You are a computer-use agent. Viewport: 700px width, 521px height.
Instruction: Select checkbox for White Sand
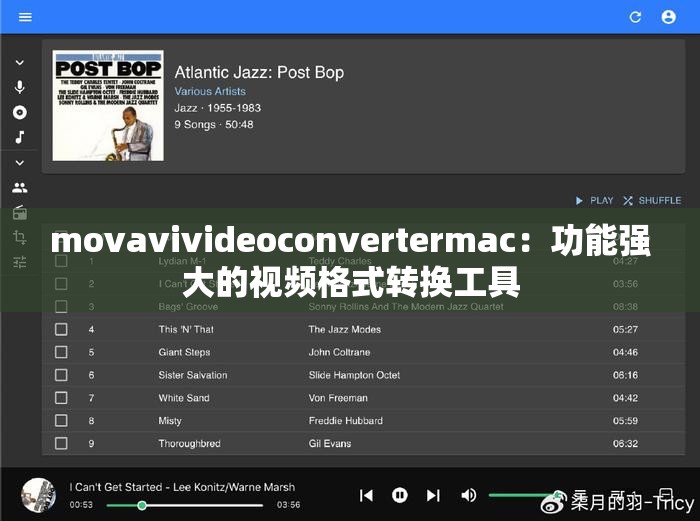[x=61, y=398]
